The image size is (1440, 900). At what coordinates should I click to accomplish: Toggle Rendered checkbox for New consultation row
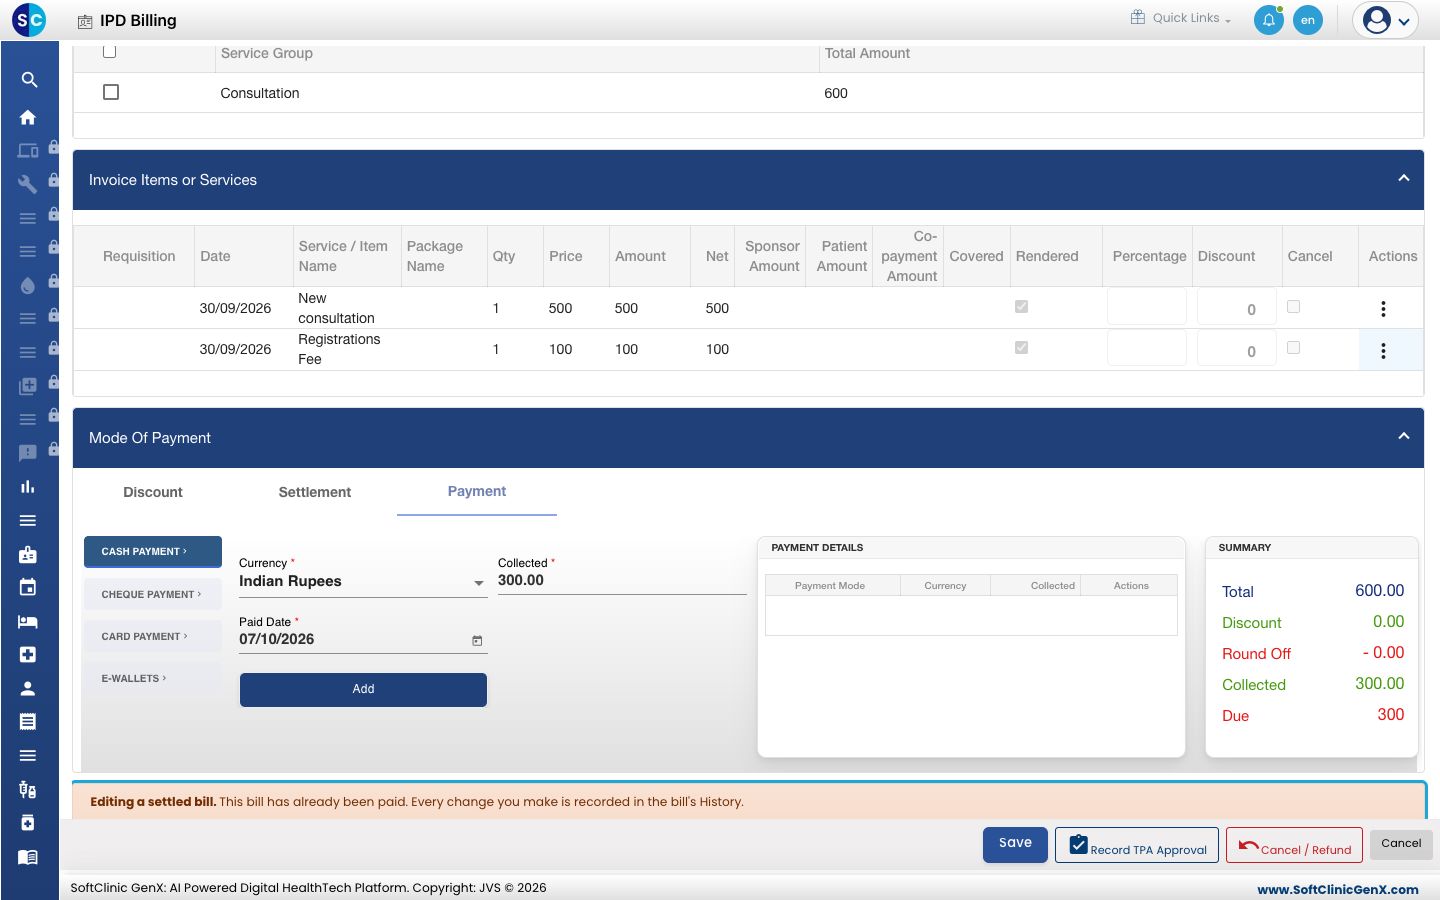tap(1021, 307)
